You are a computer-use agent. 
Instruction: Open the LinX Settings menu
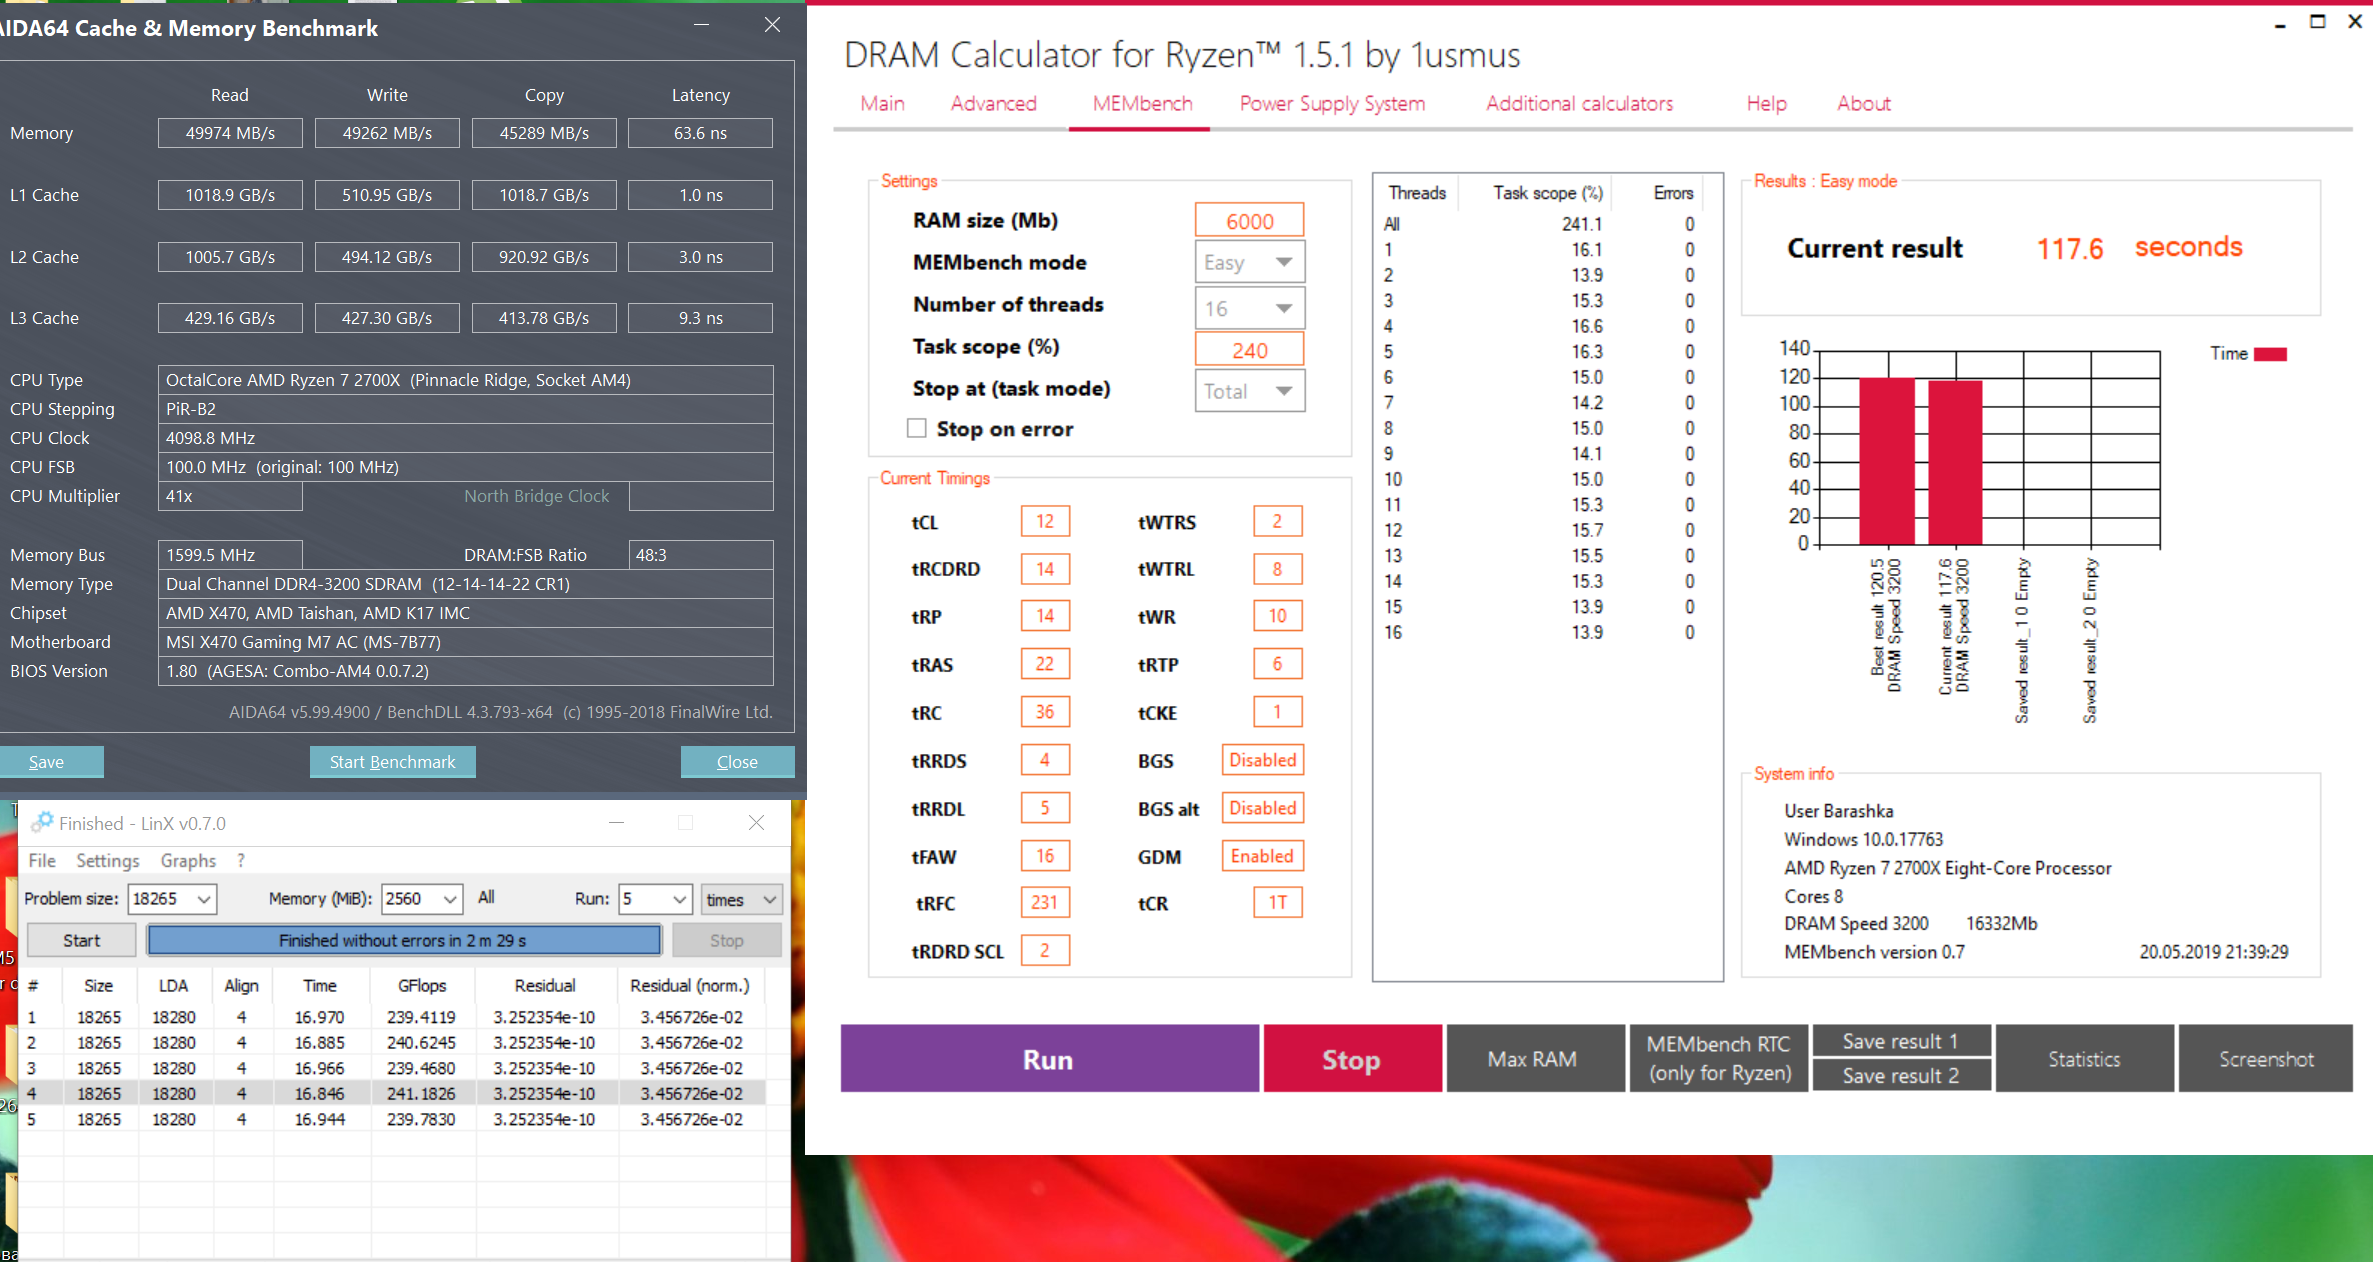click(x=108, y=860)
